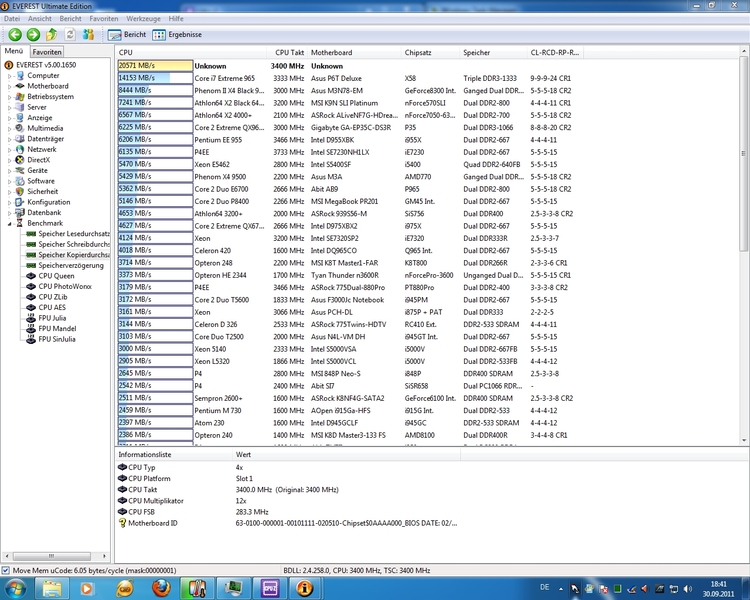750x600 pixels.
Task: Toggle the status bar Move Mem checkbox
Action: pos(5,570)
